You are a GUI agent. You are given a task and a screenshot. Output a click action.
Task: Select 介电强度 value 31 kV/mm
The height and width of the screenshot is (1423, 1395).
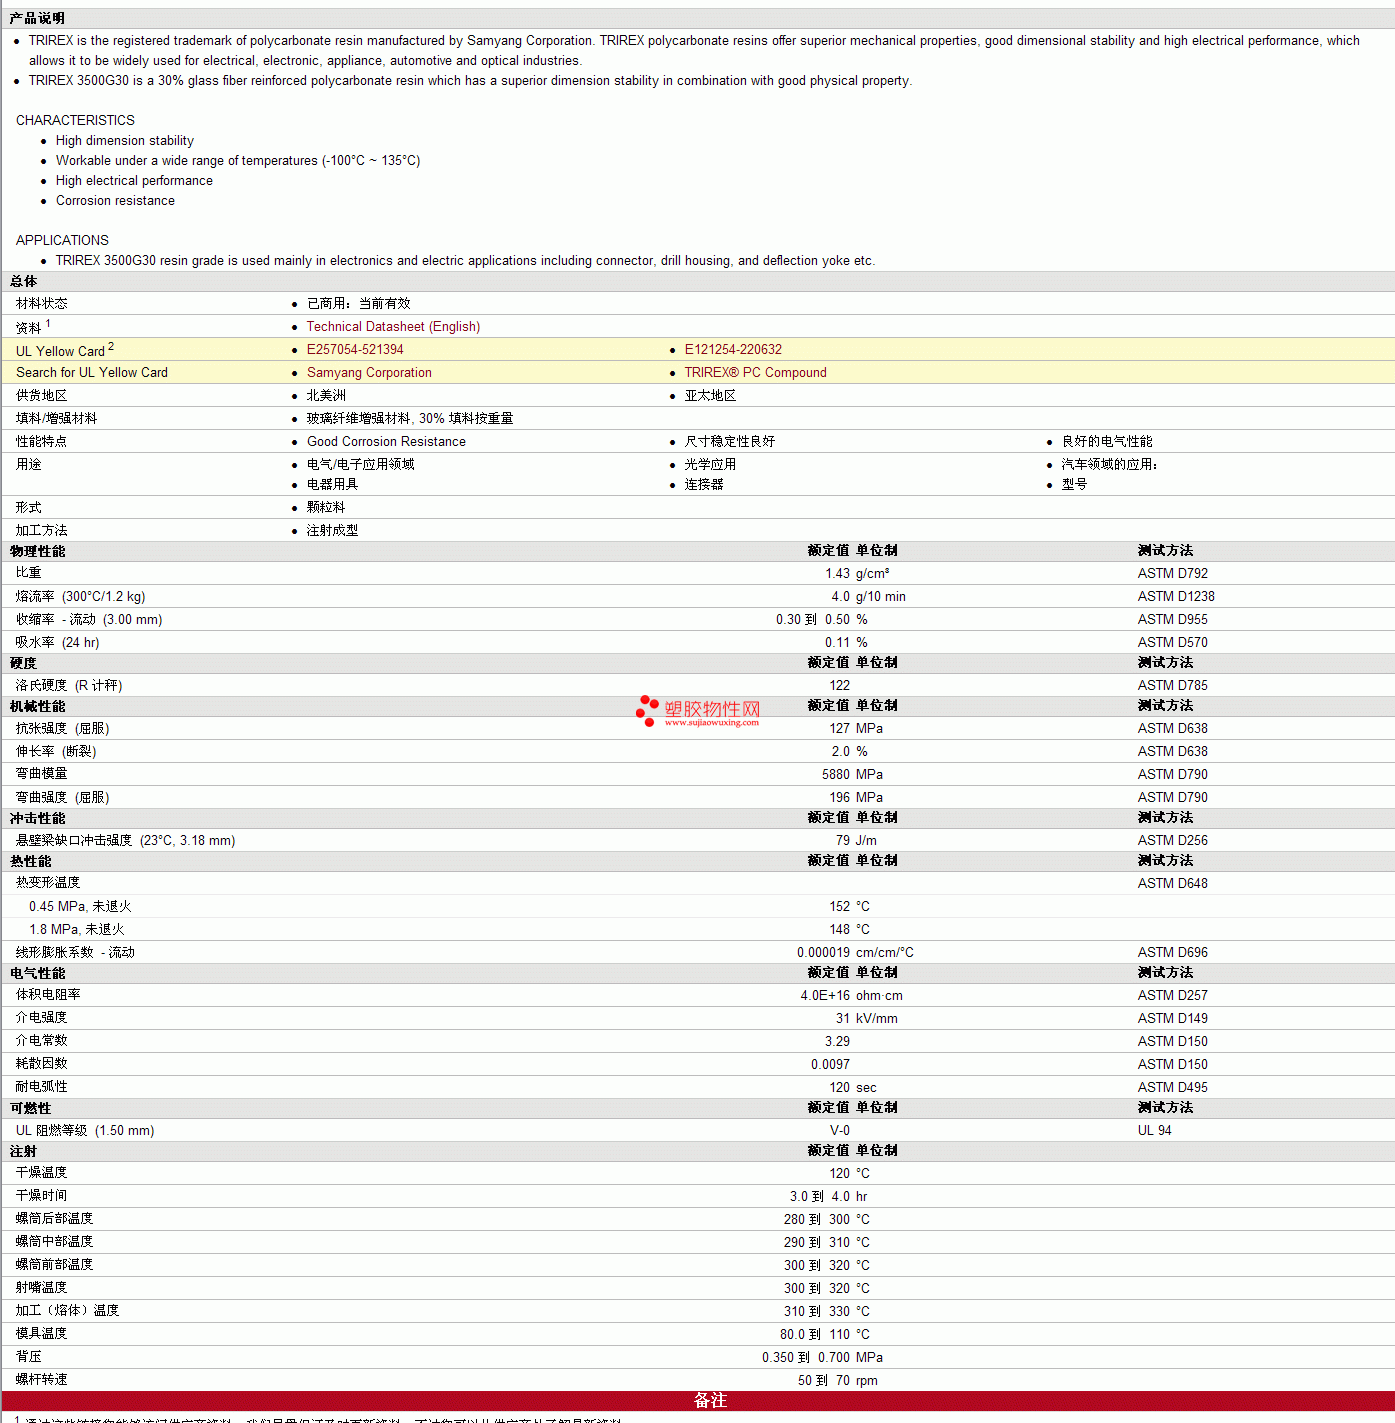coord(866,1019)
